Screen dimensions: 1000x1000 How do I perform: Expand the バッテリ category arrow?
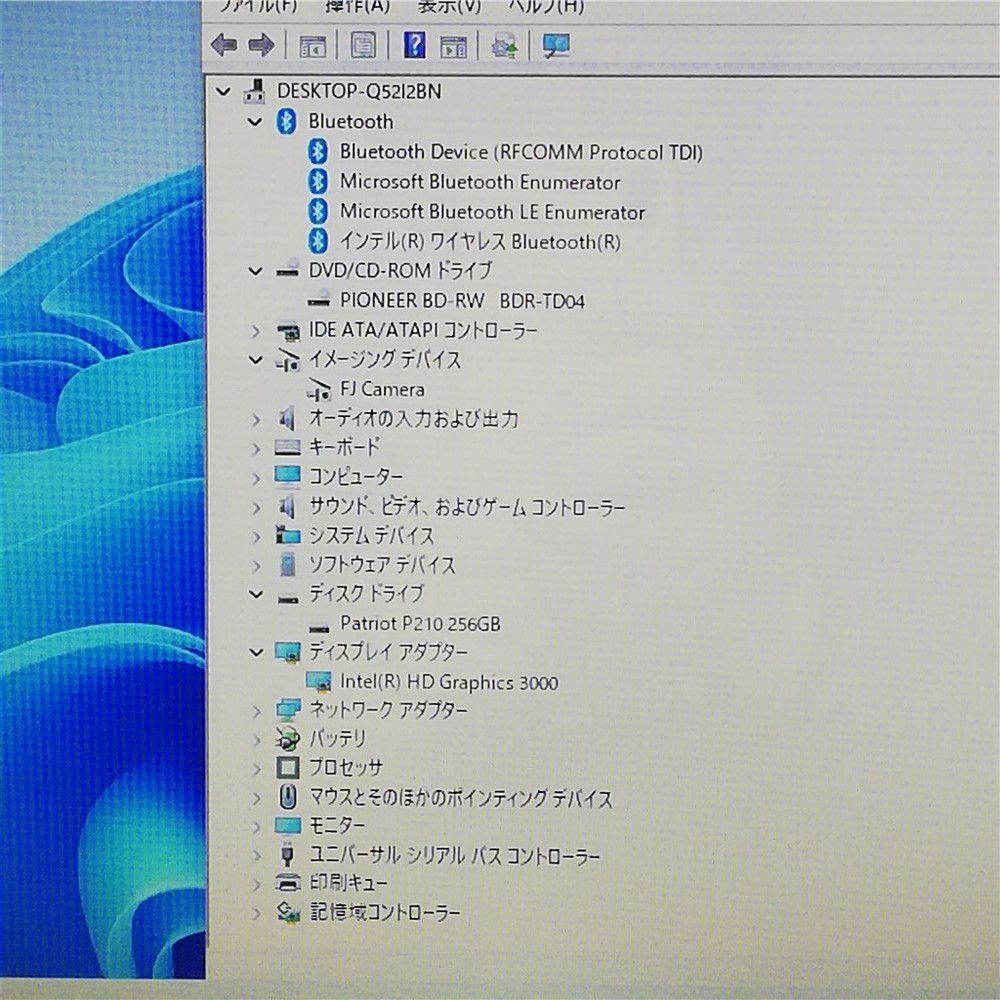coord(256,740)
